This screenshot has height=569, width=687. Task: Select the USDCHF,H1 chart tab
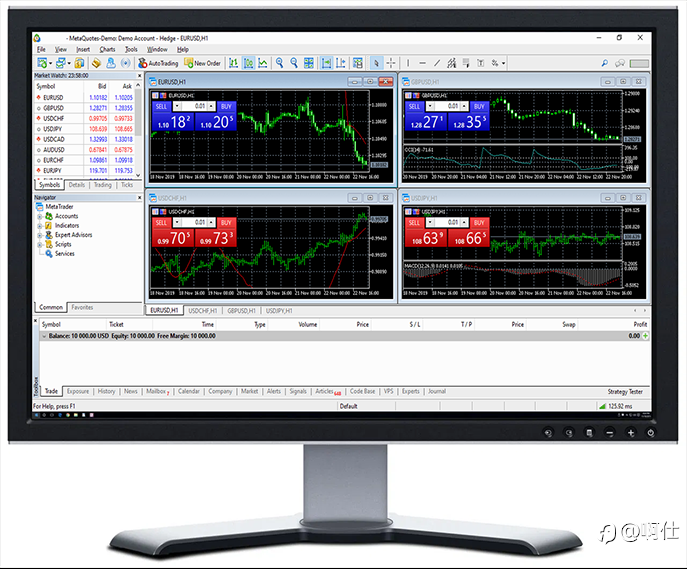[x=202, y=311]
